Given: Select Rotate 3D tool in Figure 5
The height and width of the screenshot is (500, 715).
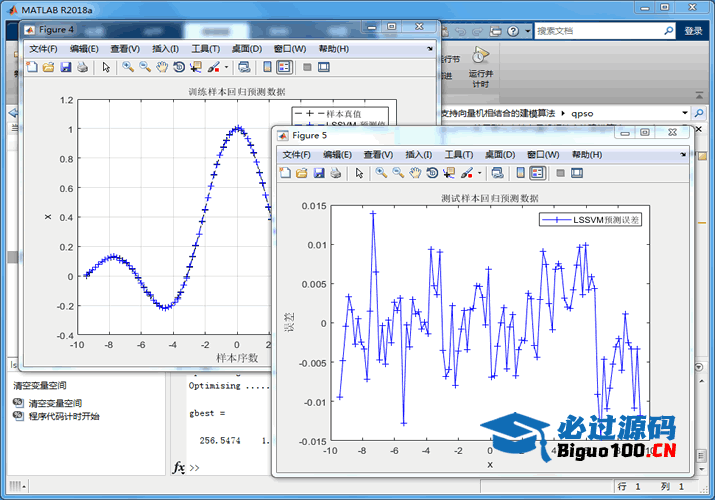Looking at the screenshot, I should 432,173.
